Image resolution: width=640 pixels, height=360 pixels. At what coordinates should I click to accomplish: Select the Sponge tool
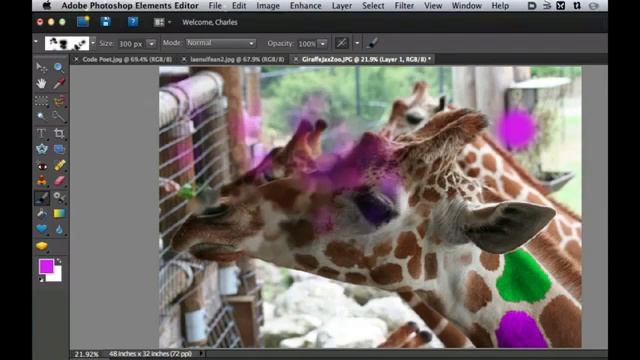tap(41, 246)
